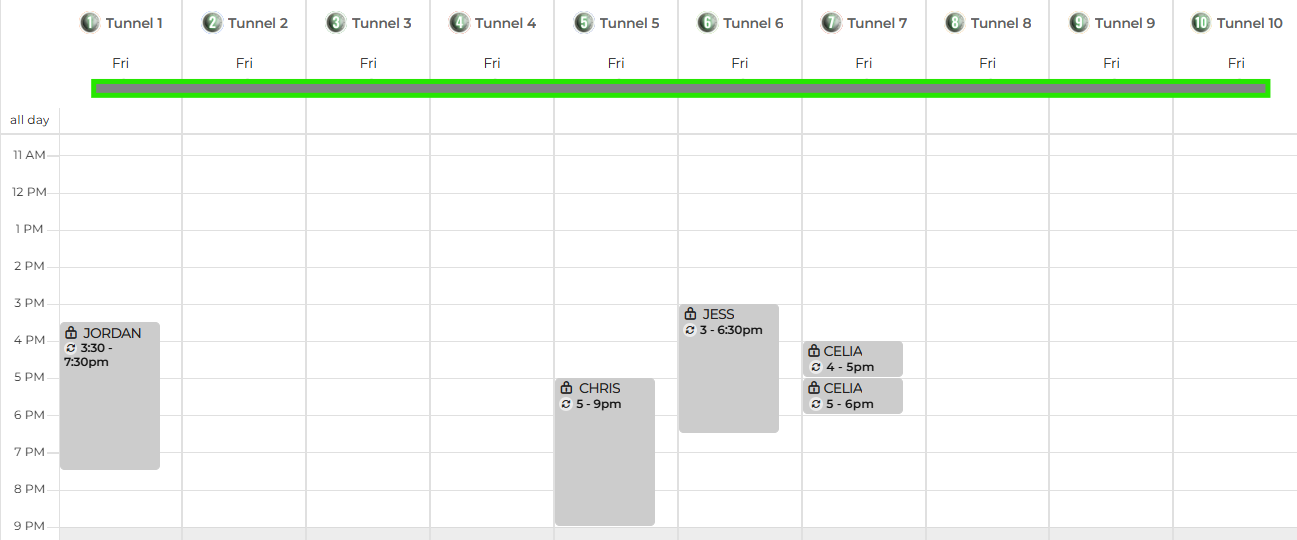Click recurring icon on CELIA 4 - 5pm booking
Screen dimensions: 1297x540
click(x=815, y=367)
